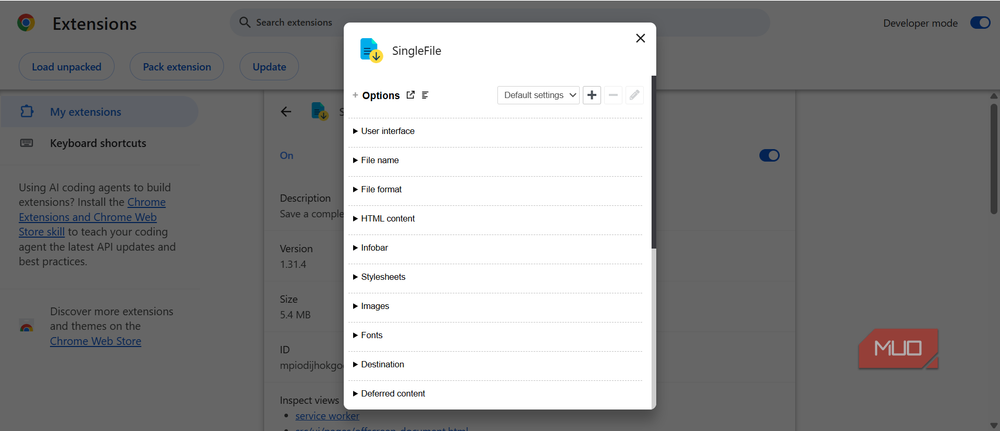Image resolution: width=1000 pixels, height=431 pixels.
Task: Click the extensions page scrollbar thumb
Action: [x=994, y=157]
